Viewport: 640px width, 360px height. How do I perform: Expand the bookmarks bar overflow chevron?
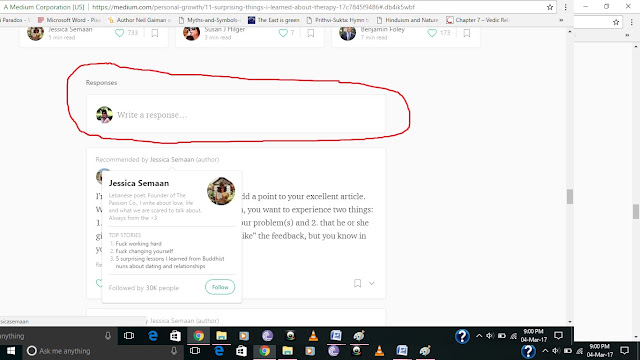click(x=561, y=20)
